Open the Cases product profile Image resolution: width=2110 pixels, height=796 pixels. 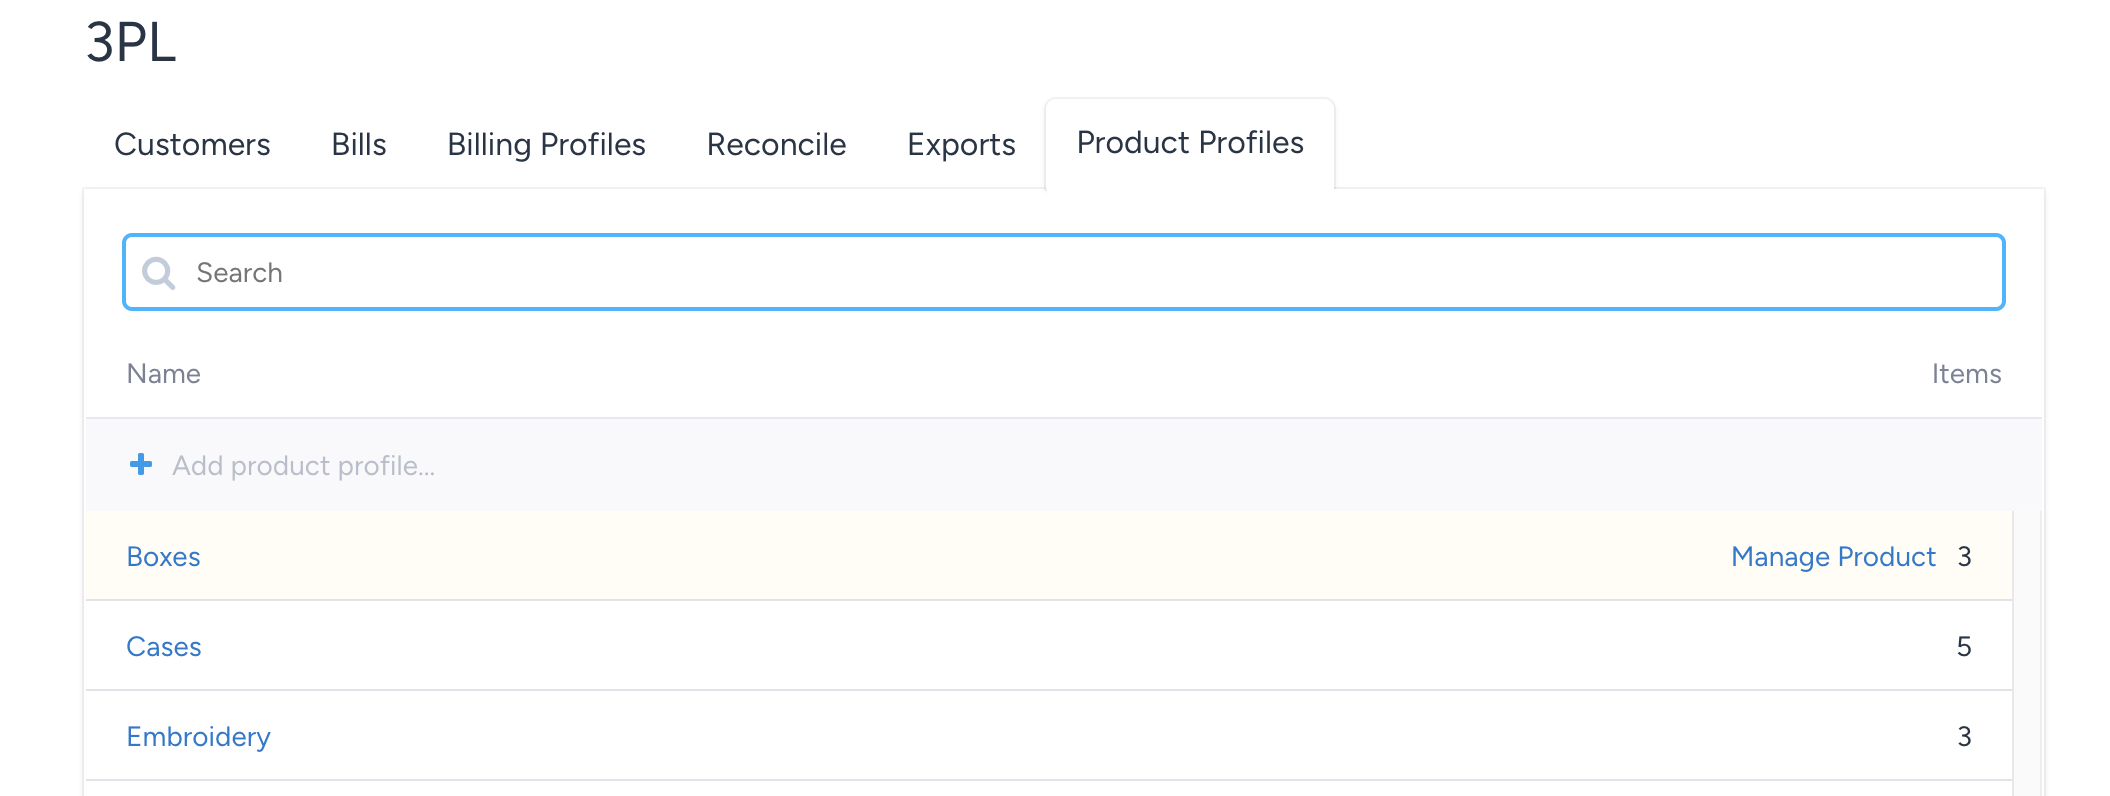(163, 647)
